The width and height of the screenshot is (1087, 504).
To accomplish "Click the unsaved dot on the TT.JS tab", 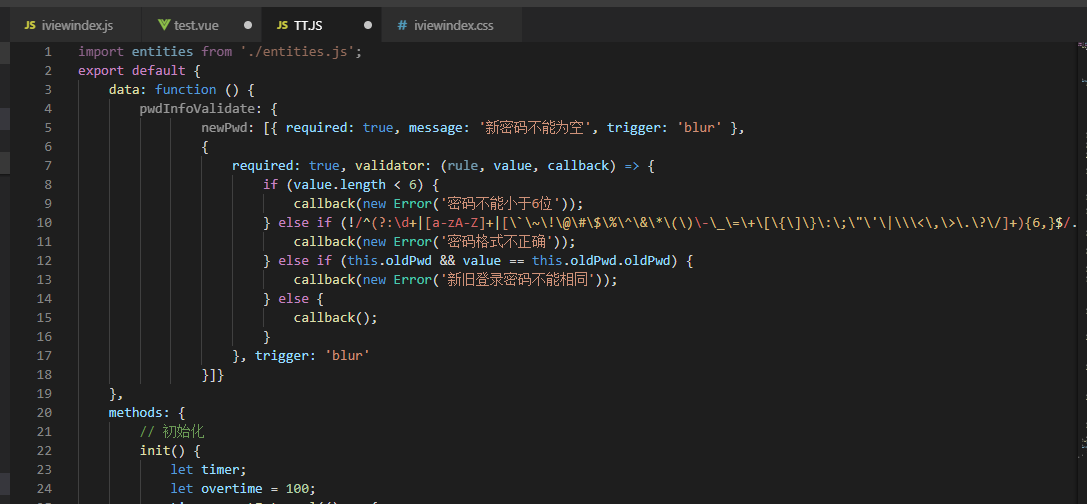I will coord(368,26).
